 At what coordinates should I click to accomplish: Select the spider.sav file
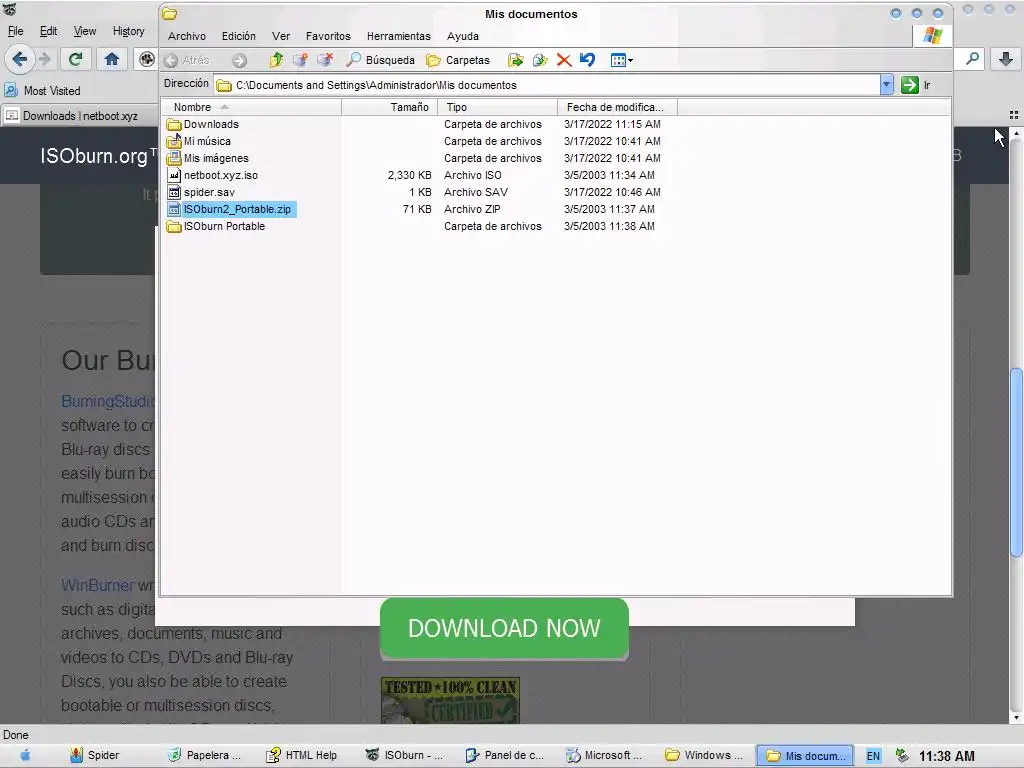click(201, 192)
